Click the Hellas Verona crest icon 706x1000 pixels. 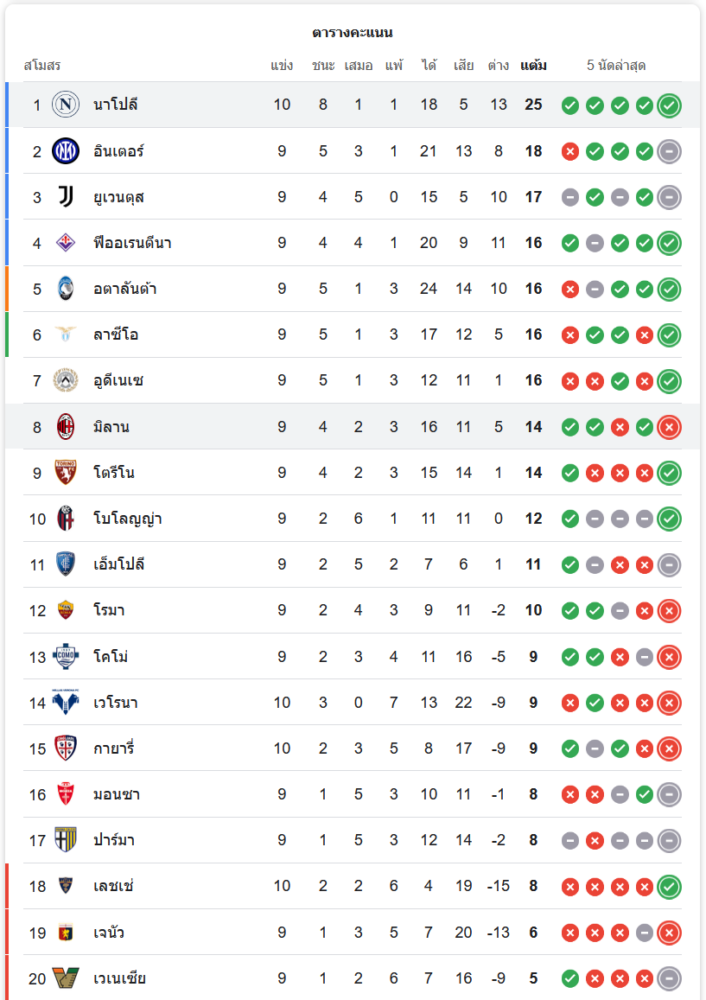[x=66, y=702]
